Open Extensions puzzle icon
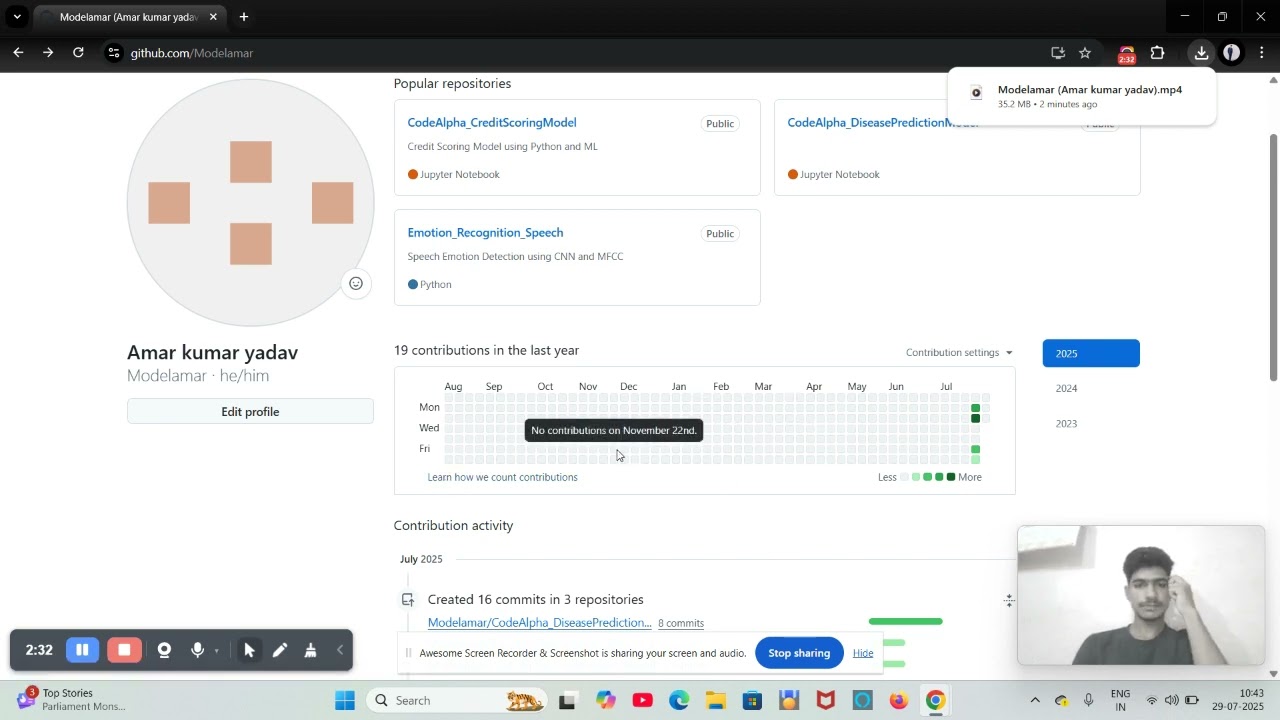The width and height of the screenshot is (1280, 720). (1158, 53)
